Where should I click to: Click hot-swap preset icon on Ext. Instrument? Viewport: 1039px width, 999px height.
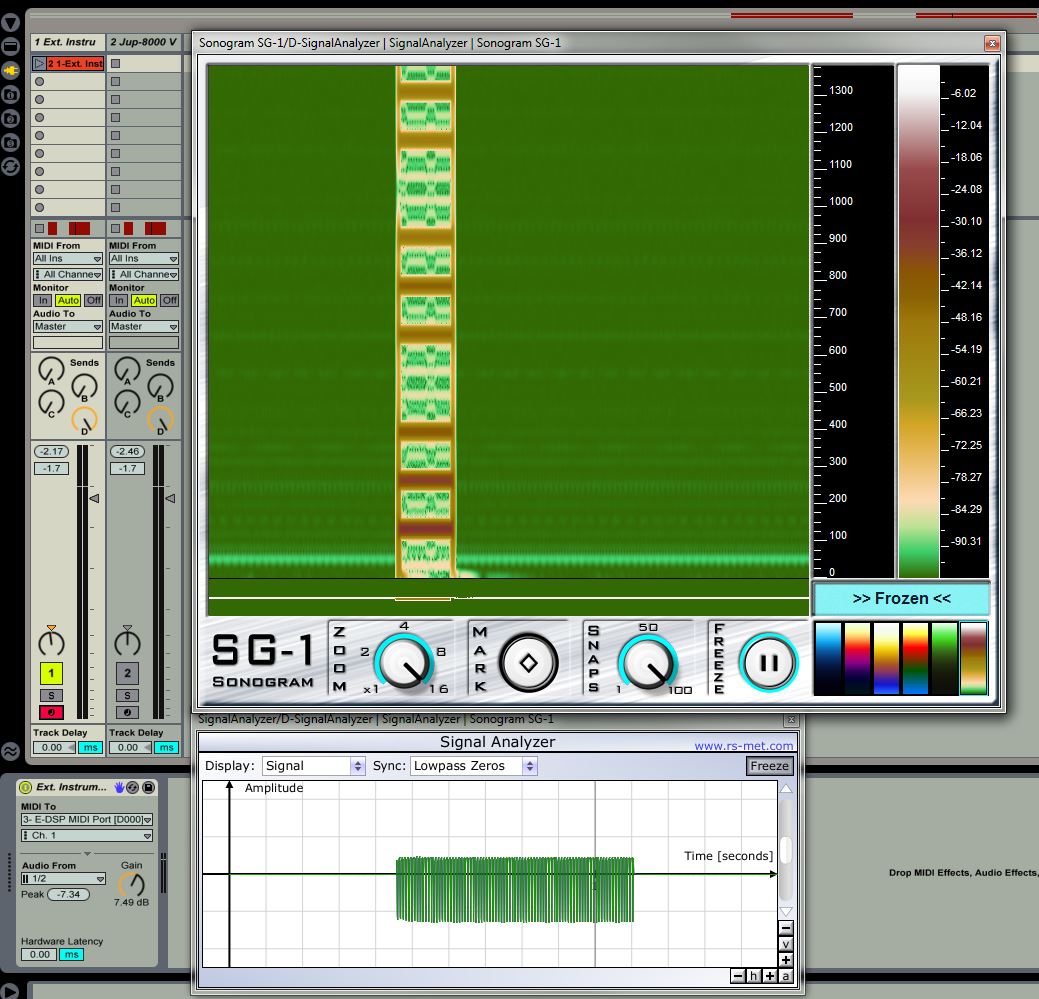pos(133,787)
